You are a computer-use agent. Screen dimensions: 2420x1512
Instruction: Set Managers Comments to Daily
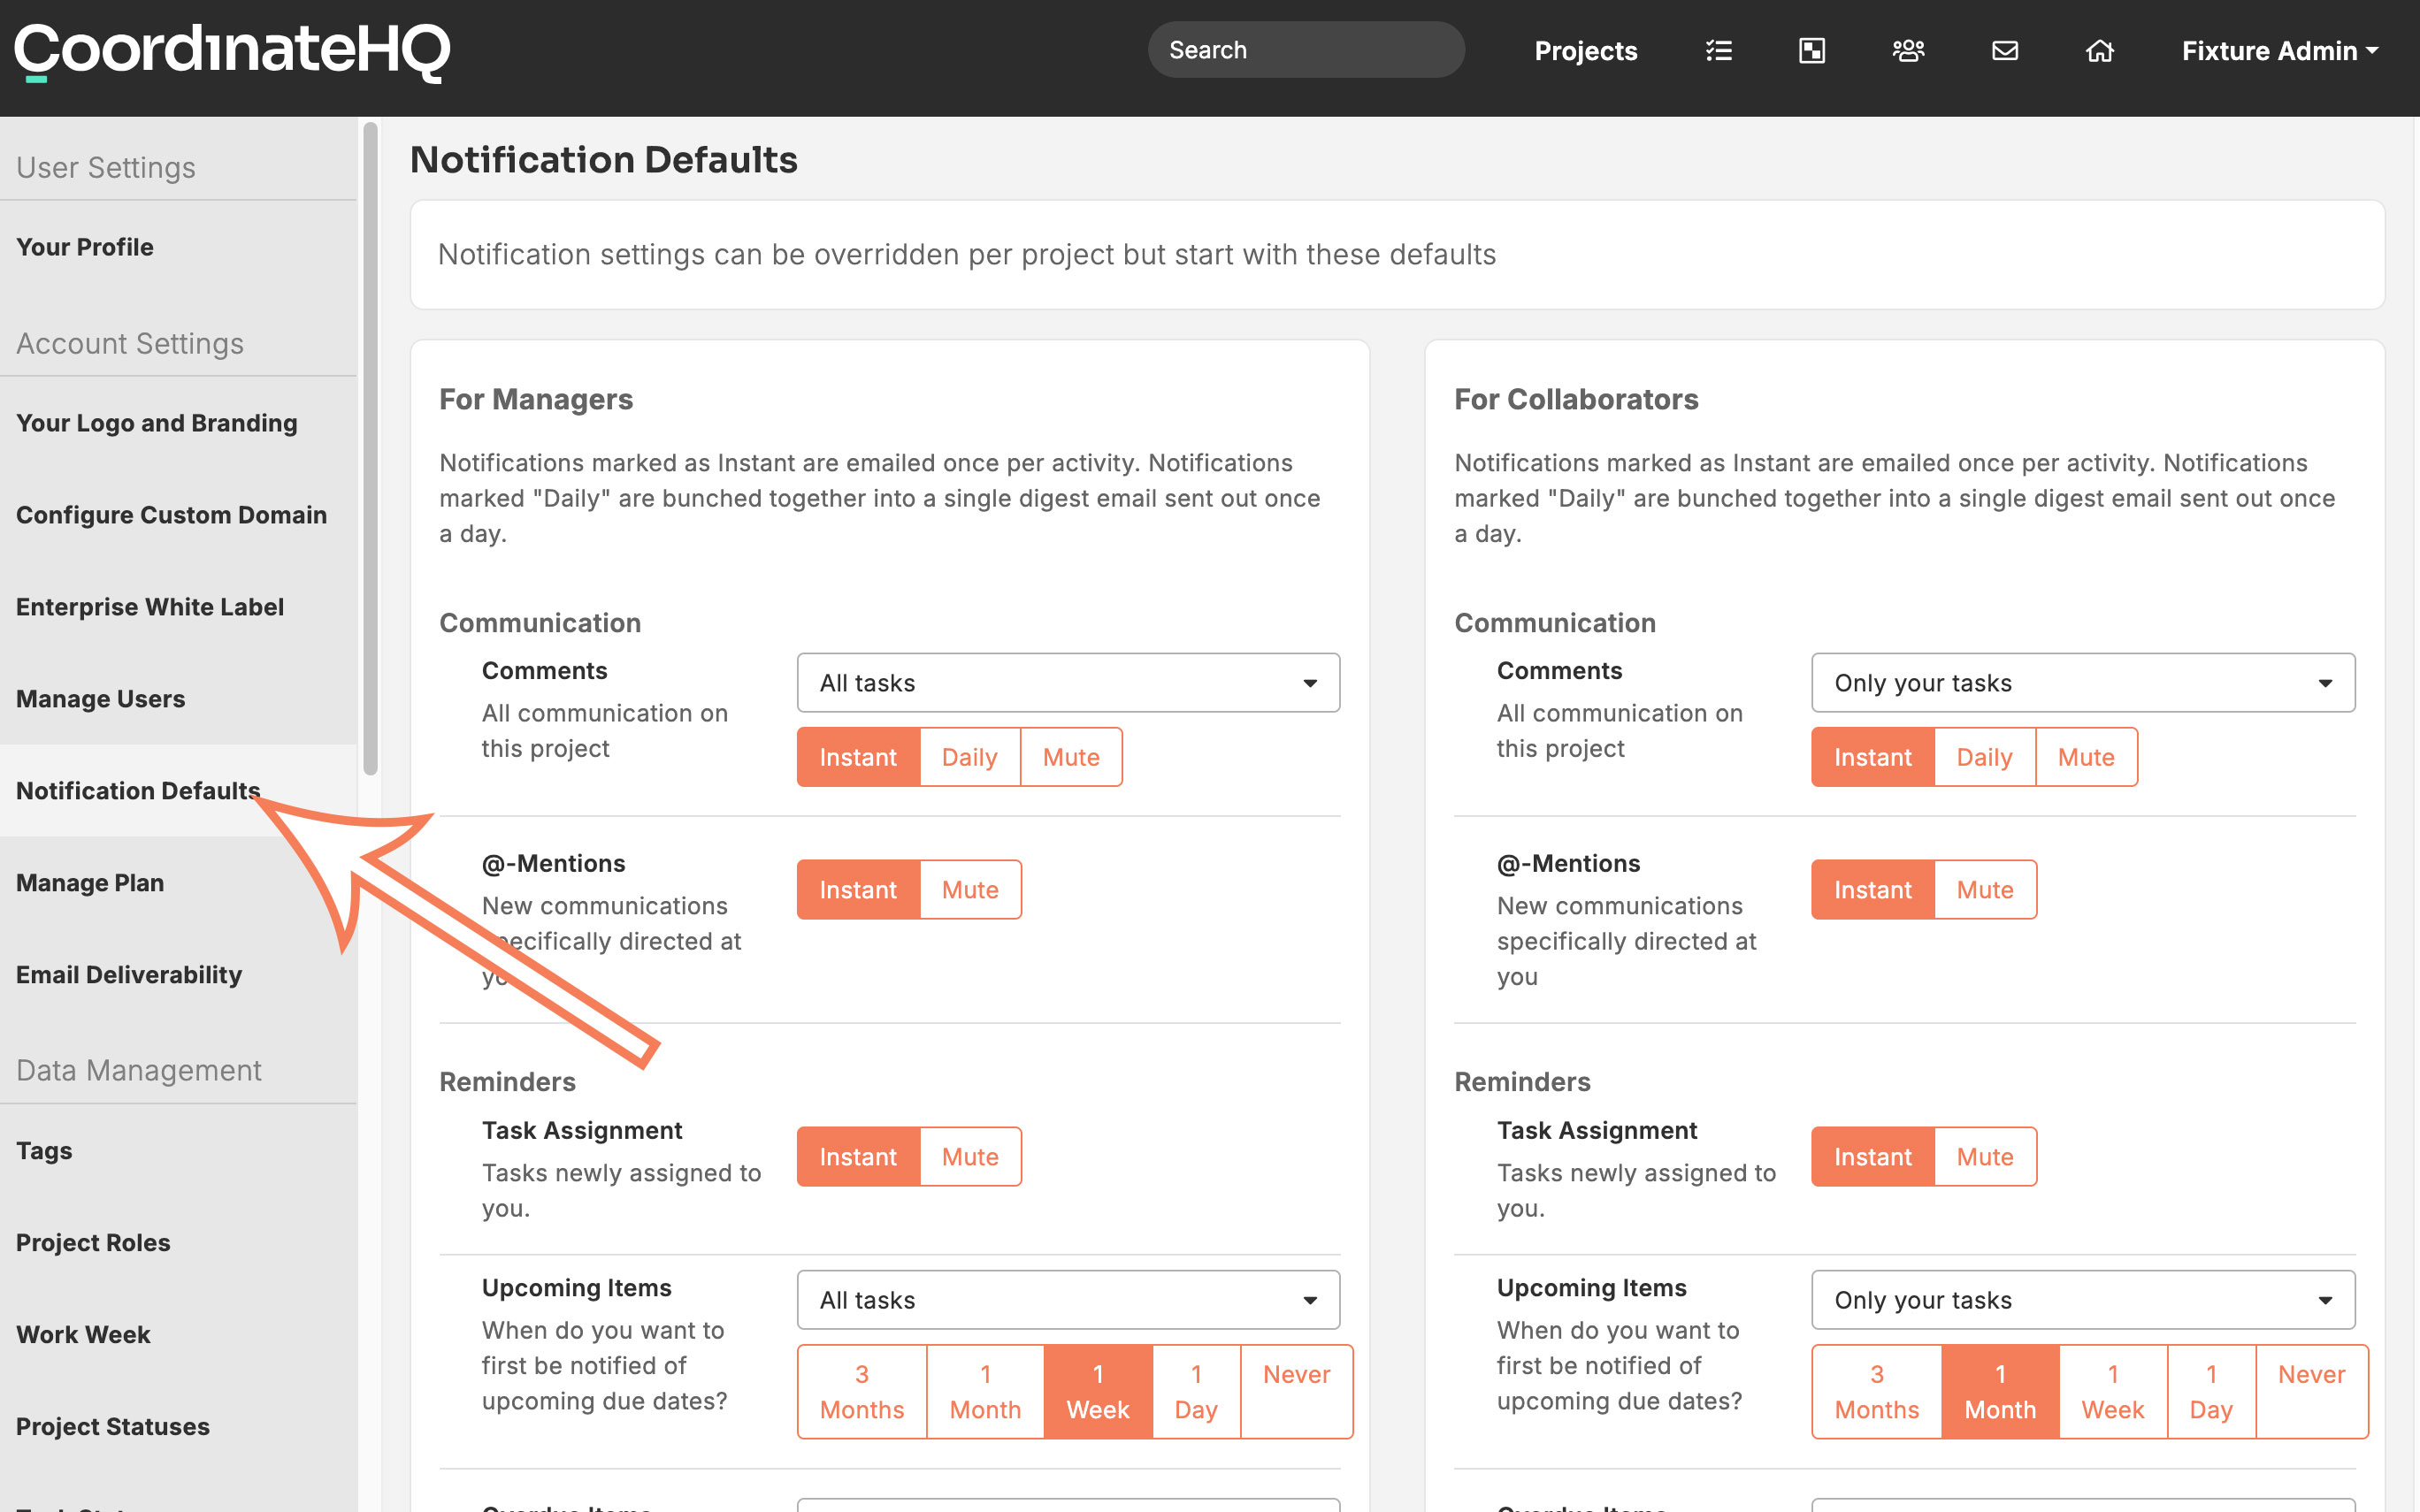pos(969,757)
